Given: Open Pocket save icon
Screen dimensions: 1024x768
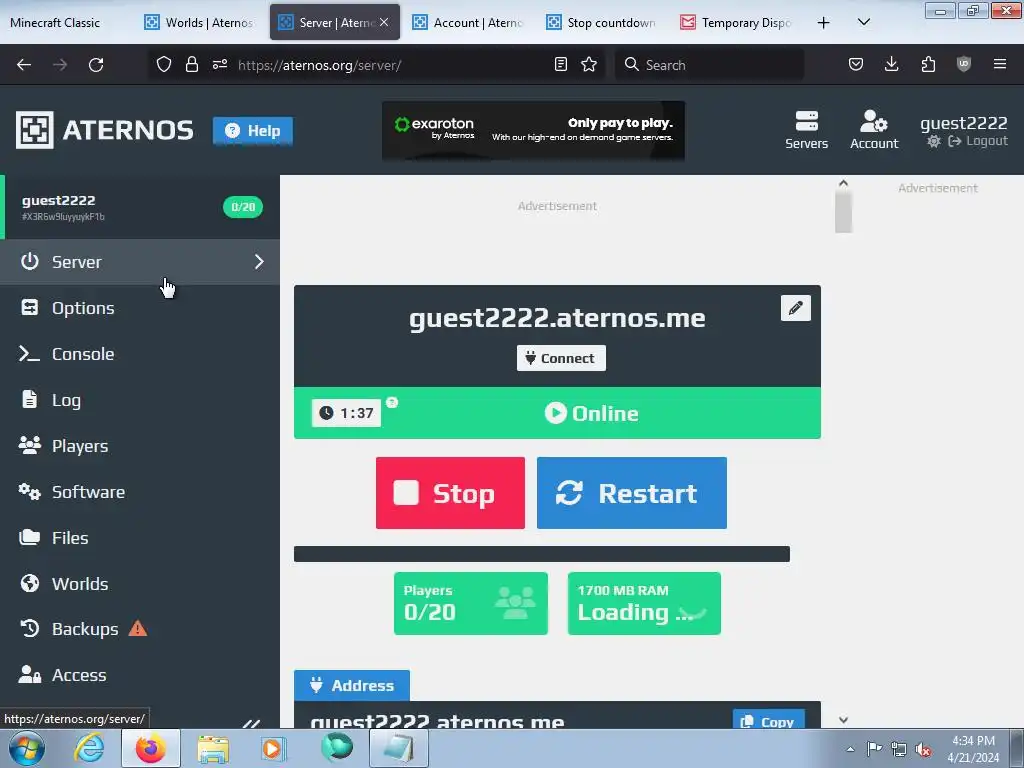Looking at the screenshot, I should (856, 65).
